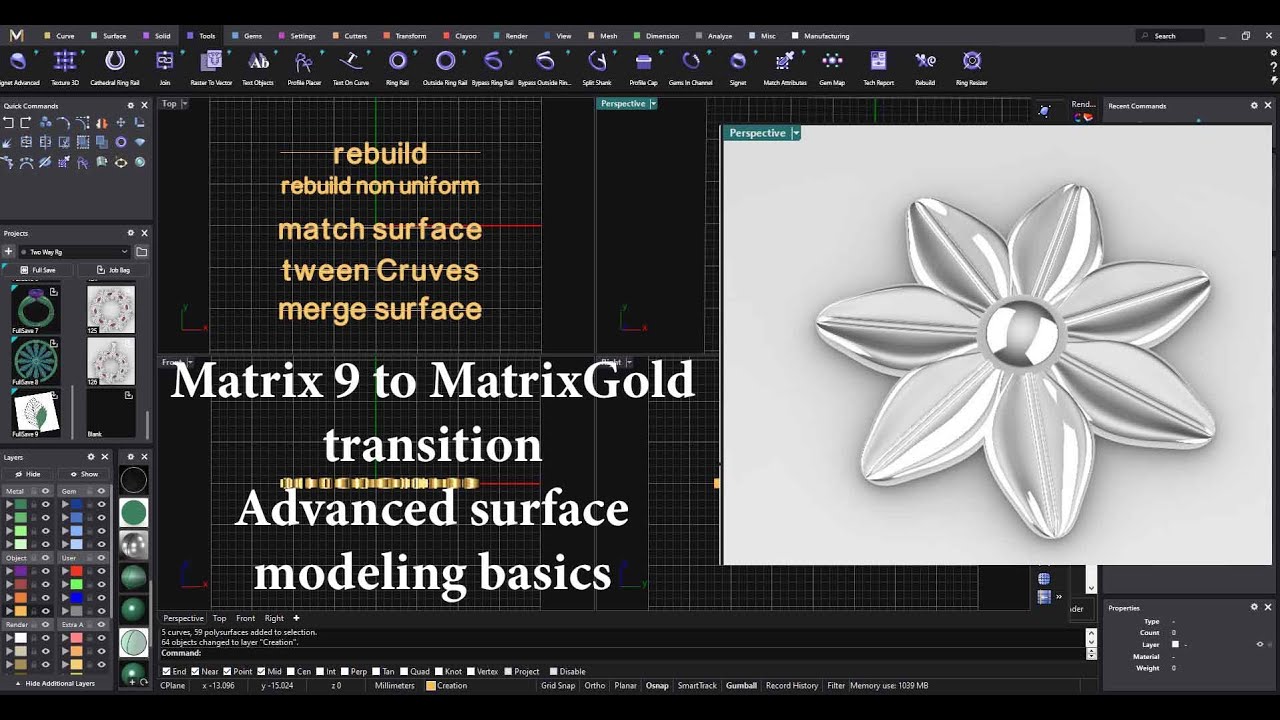1280x720 pixels.
Task: Enable the Int osnap checkbox
Action: [x=322, y=671]
